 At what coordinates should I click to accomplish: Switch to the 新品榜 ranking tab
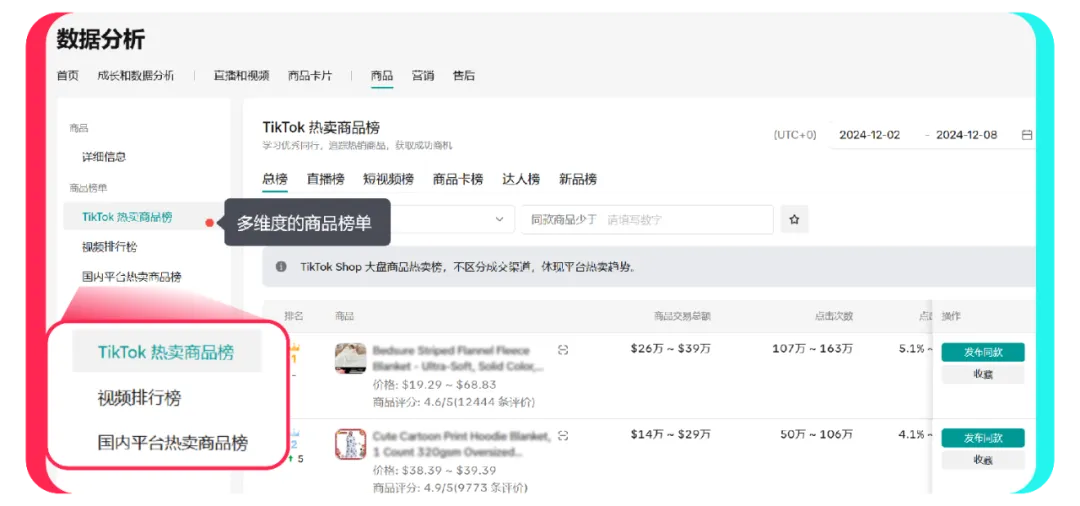pos(578,179)
